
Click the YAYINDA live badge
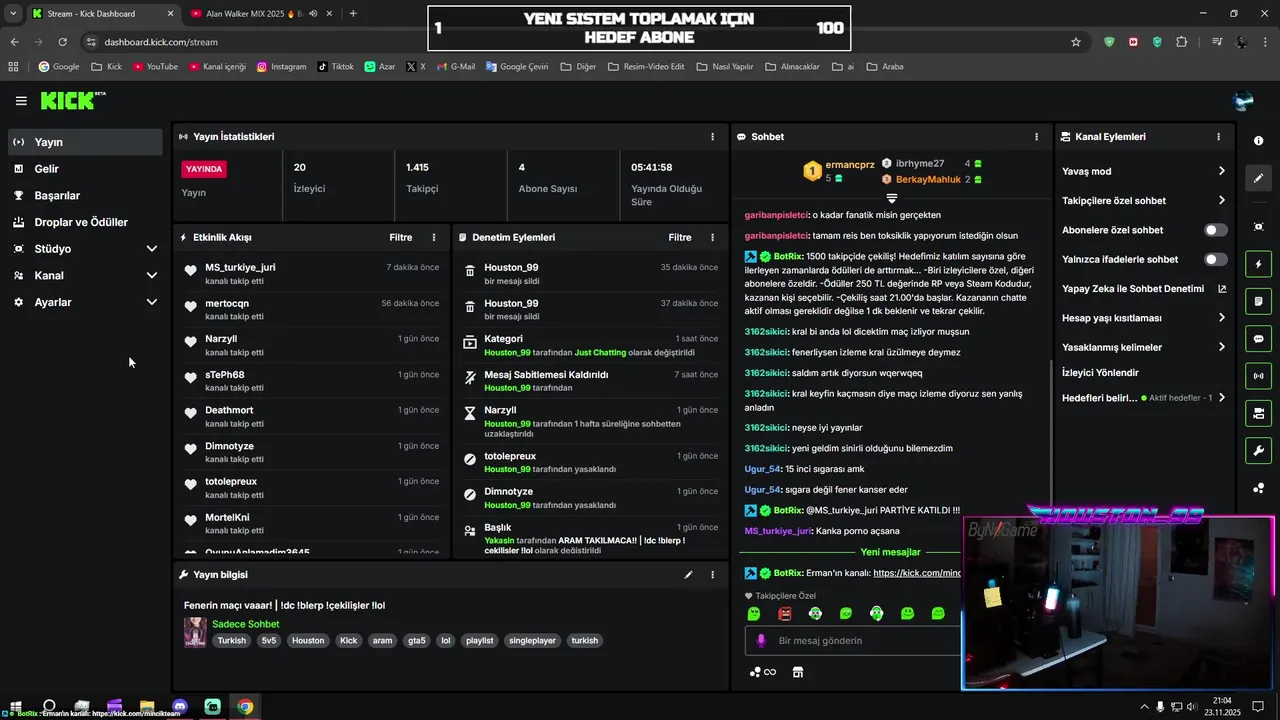tap(204, 169)
